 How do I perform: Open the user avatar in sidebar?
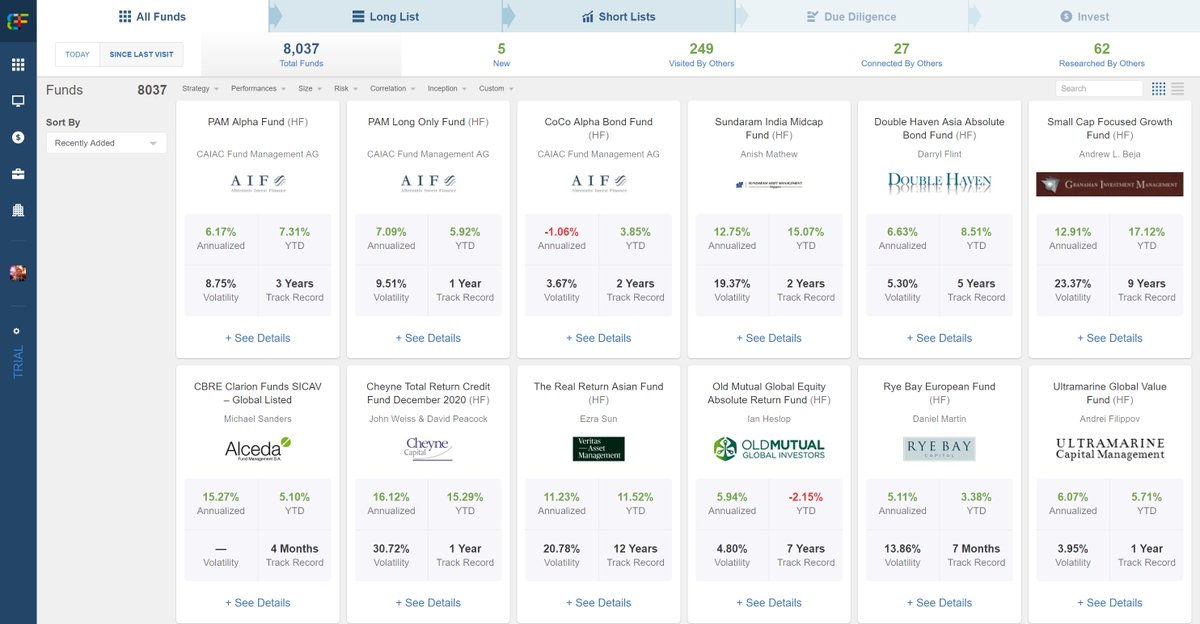18,273
